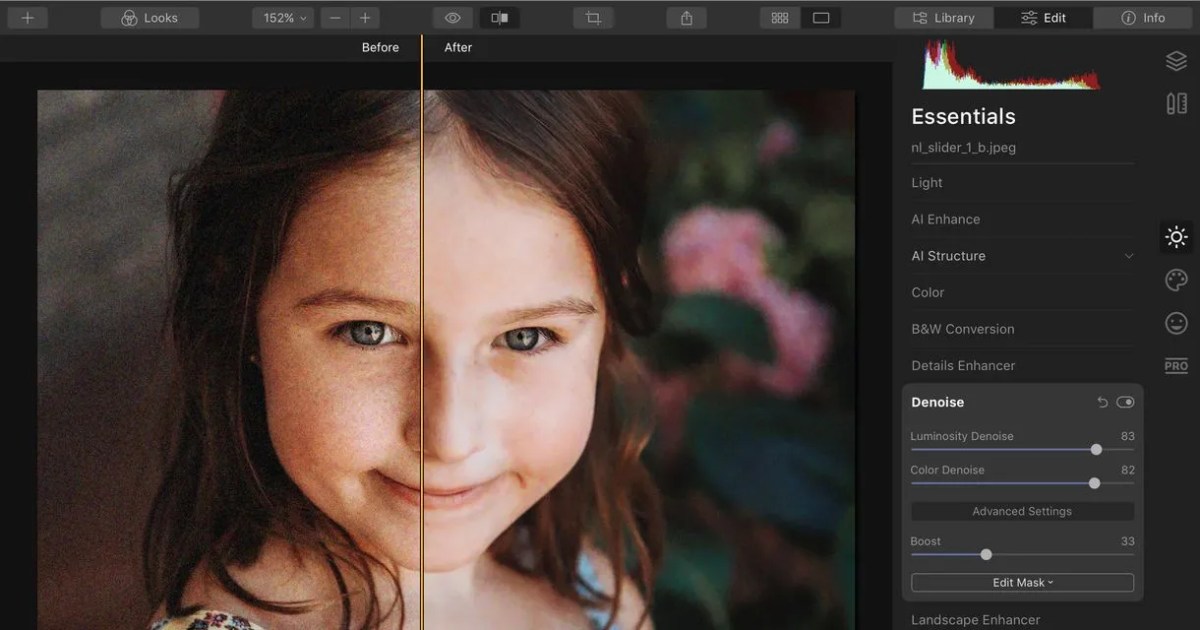Toggle the quick preview eye icon
Viewport: 1200px width, 630px height.
point(452,17)
